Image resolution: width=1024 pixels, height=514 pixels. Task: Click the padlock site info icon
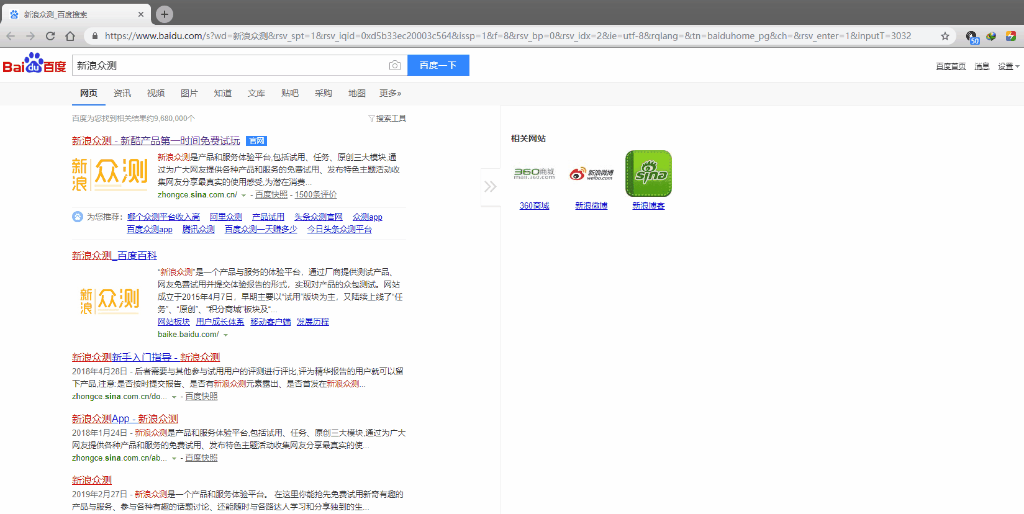[95, 36]
